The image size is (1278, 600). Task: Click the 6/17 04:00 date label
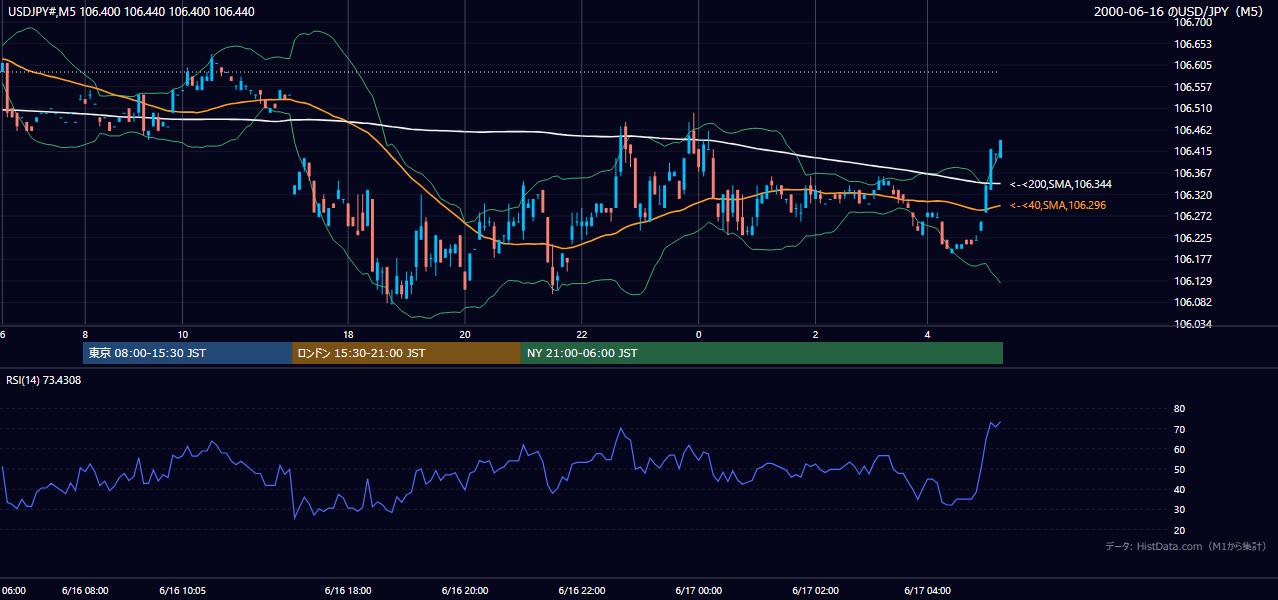(928, 590)
